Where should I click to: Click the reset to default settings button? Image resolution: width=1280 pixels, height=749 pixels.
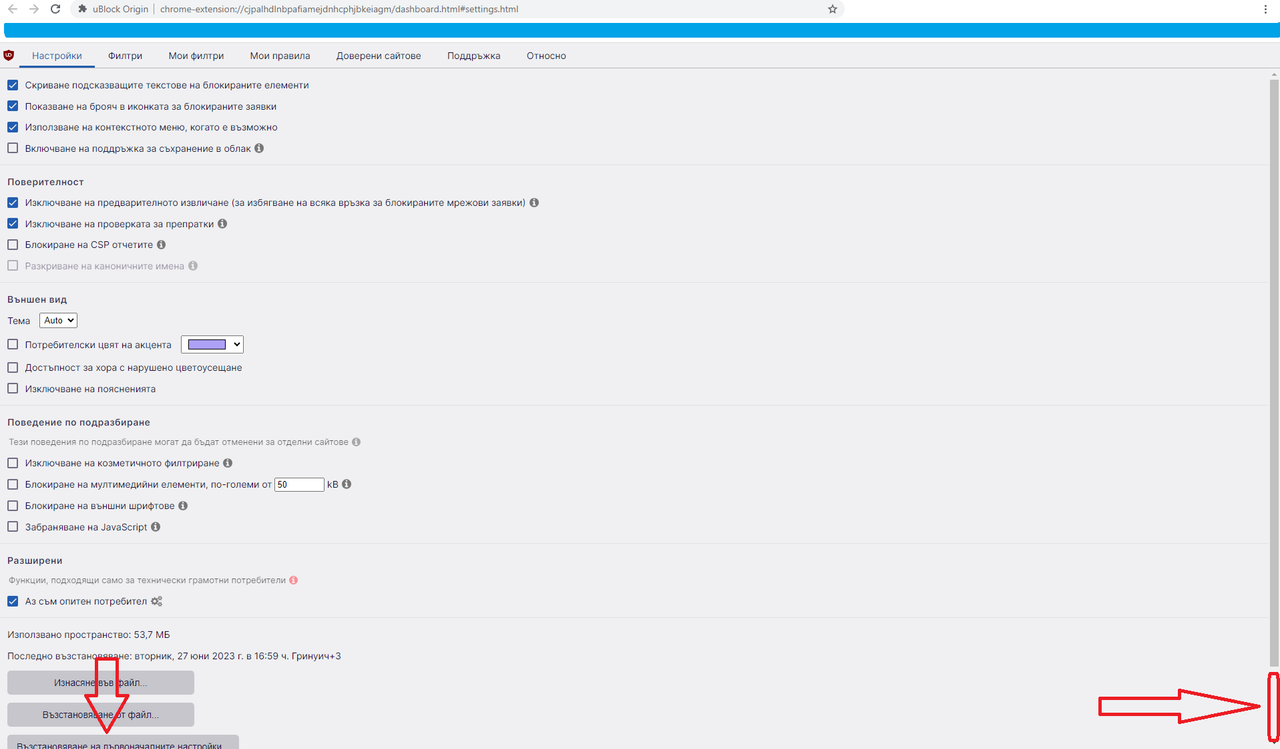[x=122, y=743]
